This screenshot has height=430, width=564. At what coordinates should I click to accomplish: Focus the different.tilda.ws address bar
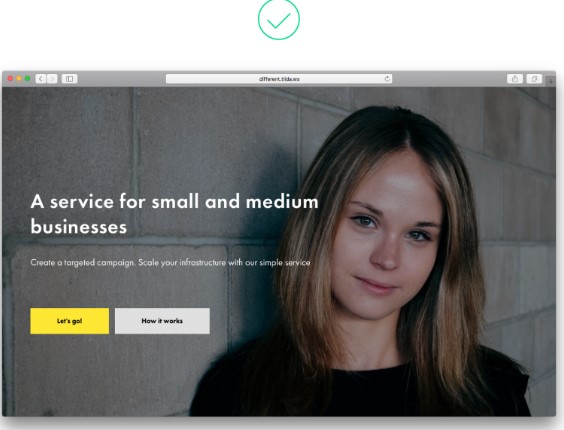(x=279, y=79)
